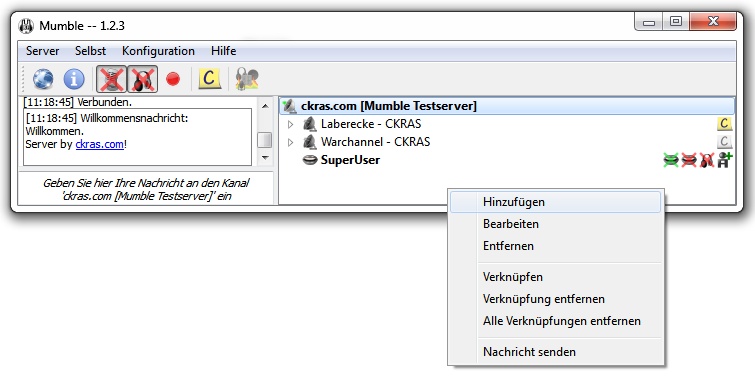Click the root server icon next to ckras.com
The height and width of the screenshot is (380, 755).
(x=289, y=105)
